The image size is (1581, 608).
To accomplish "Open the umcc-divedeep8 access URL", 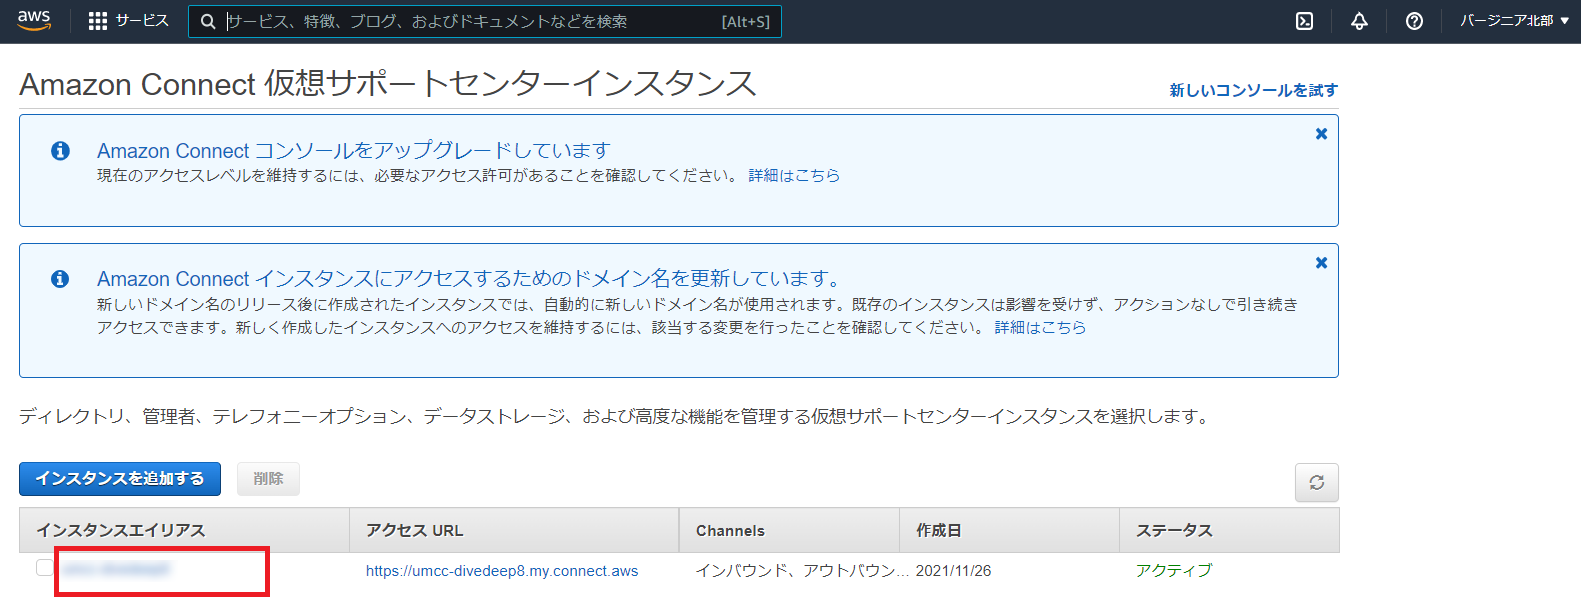I will pyautogui.click(x=502, y=571).
